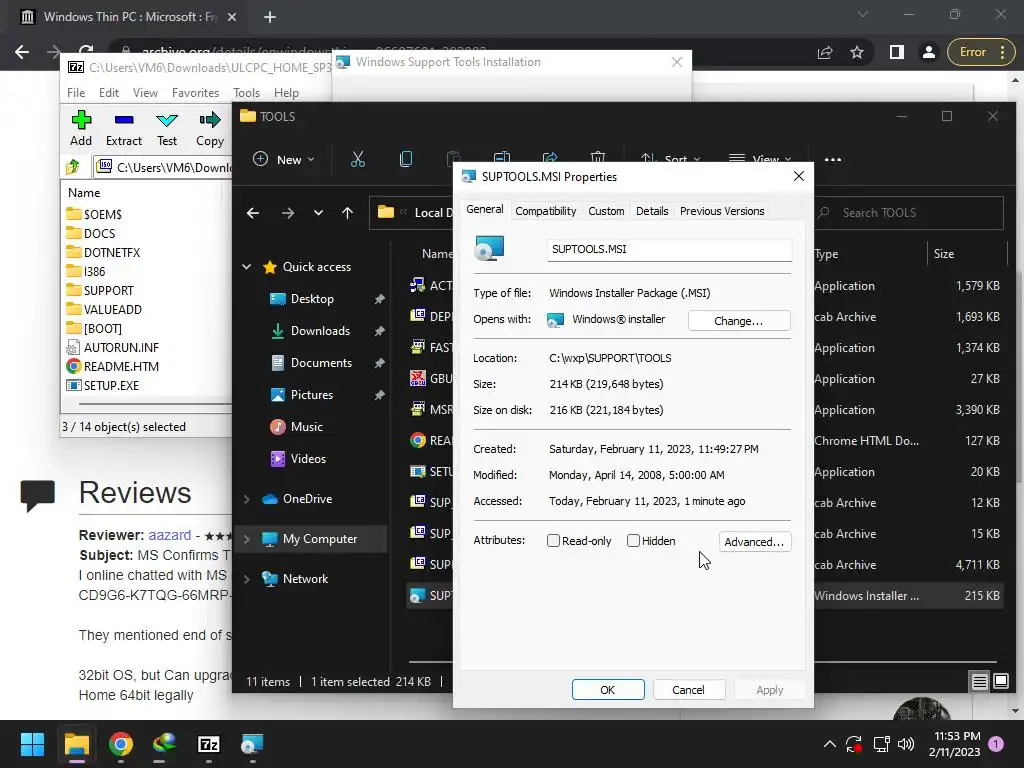The width and height of the screenshot is (1024, 768).
Task: Click the Cut scissors icon in Explorer
Action: [x=358, y=159]
